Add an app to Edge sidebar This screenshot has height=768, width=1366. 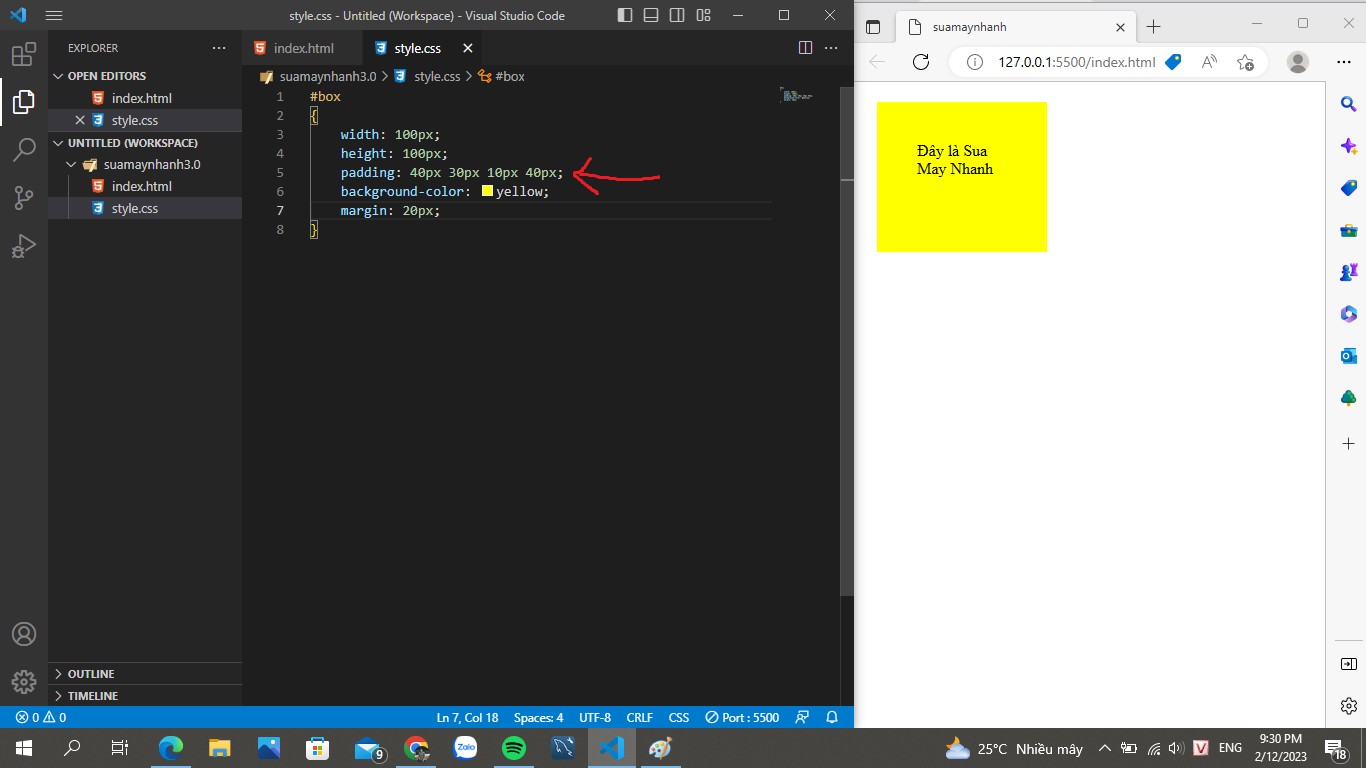click(1348, 443)
